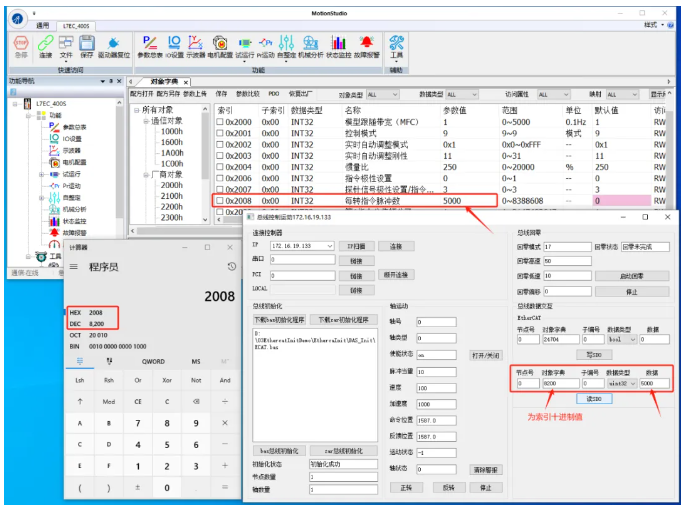Viewport: 686px width, 510px height.
Task: Check the box for index 0x2007
Action: click(220, 189)
